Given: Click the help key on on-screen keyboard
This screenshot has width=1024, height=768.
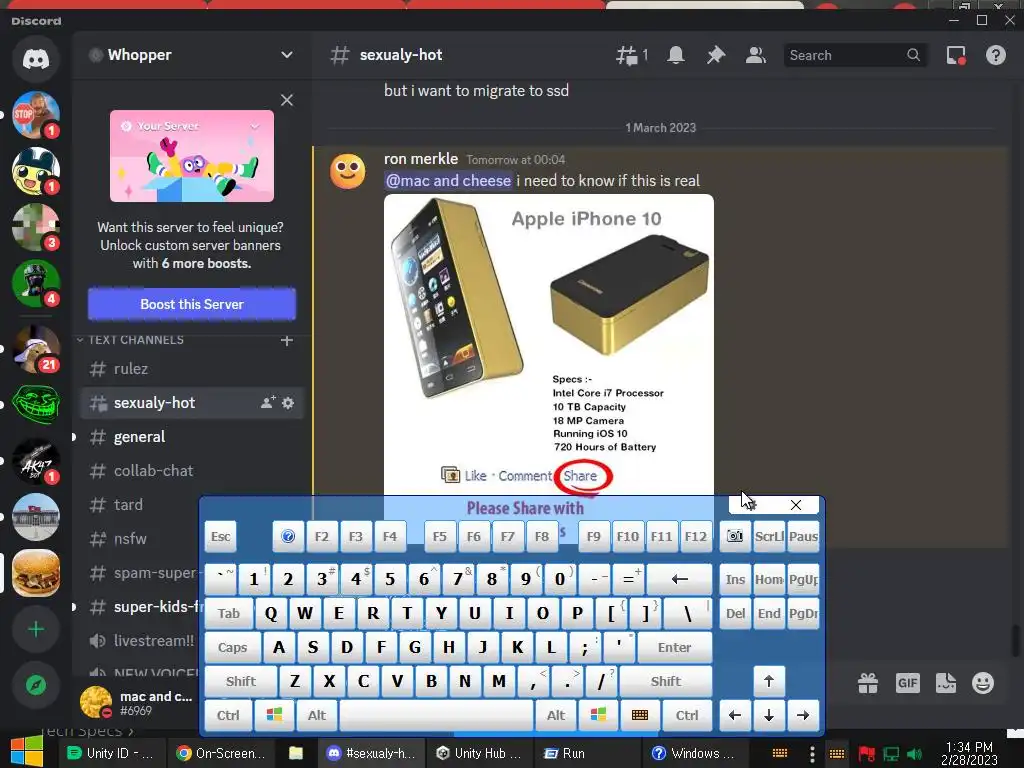Looking at the screenshot, I should [288, 537].
